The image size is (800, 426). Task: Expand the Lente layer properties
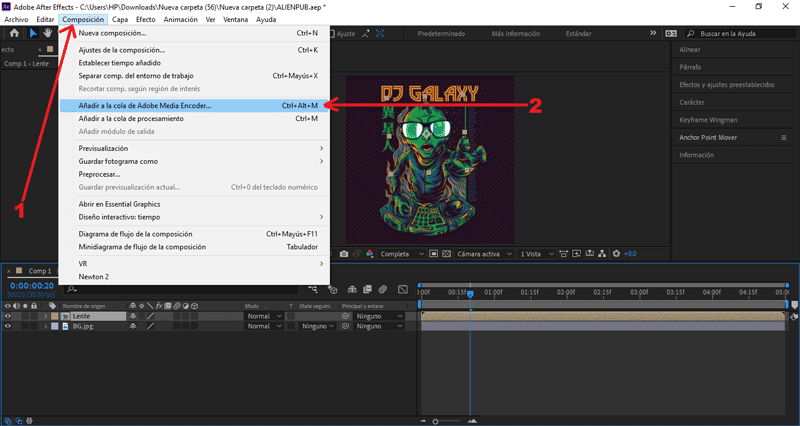point(45,316)
